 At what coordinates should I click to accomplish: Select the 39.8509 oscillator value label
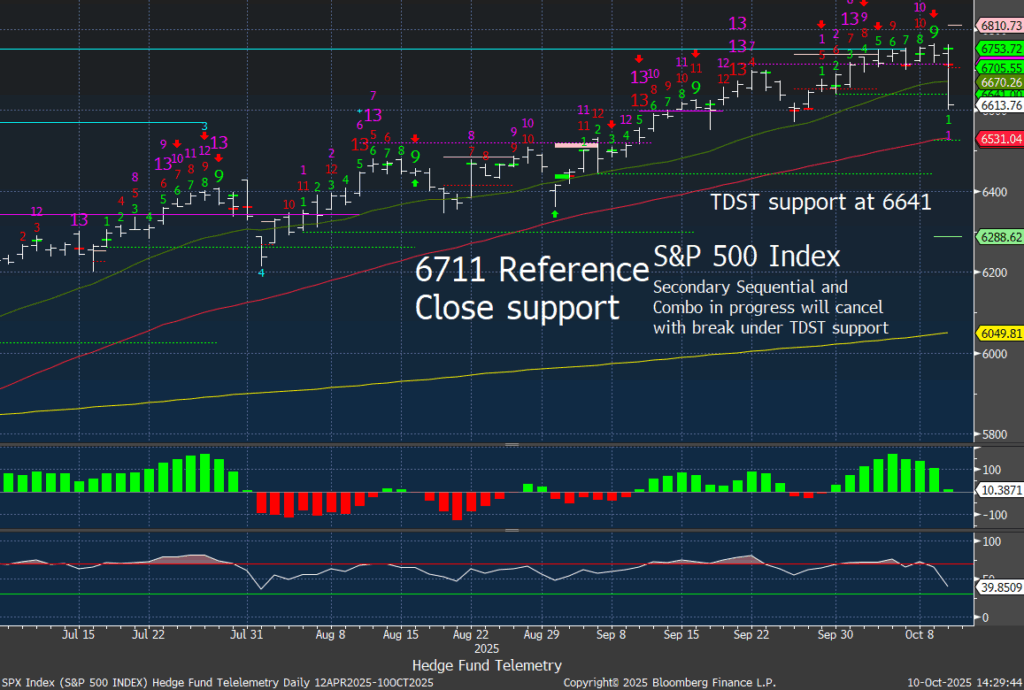1001,589
